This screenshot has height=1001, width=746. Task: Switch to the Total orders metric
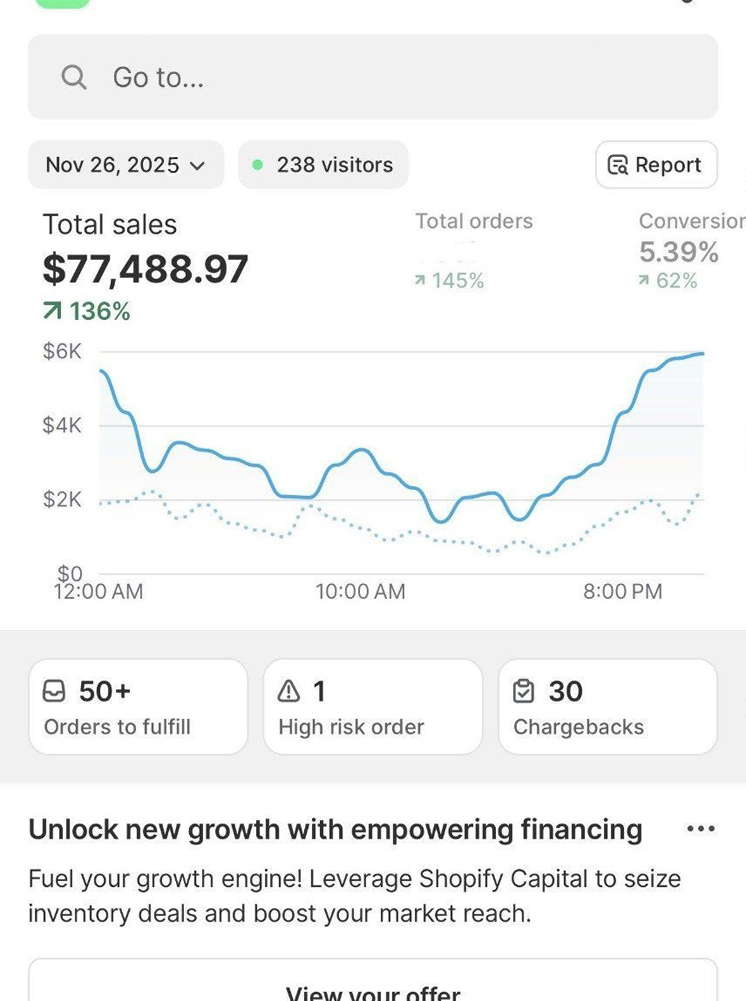pos(474,222)
